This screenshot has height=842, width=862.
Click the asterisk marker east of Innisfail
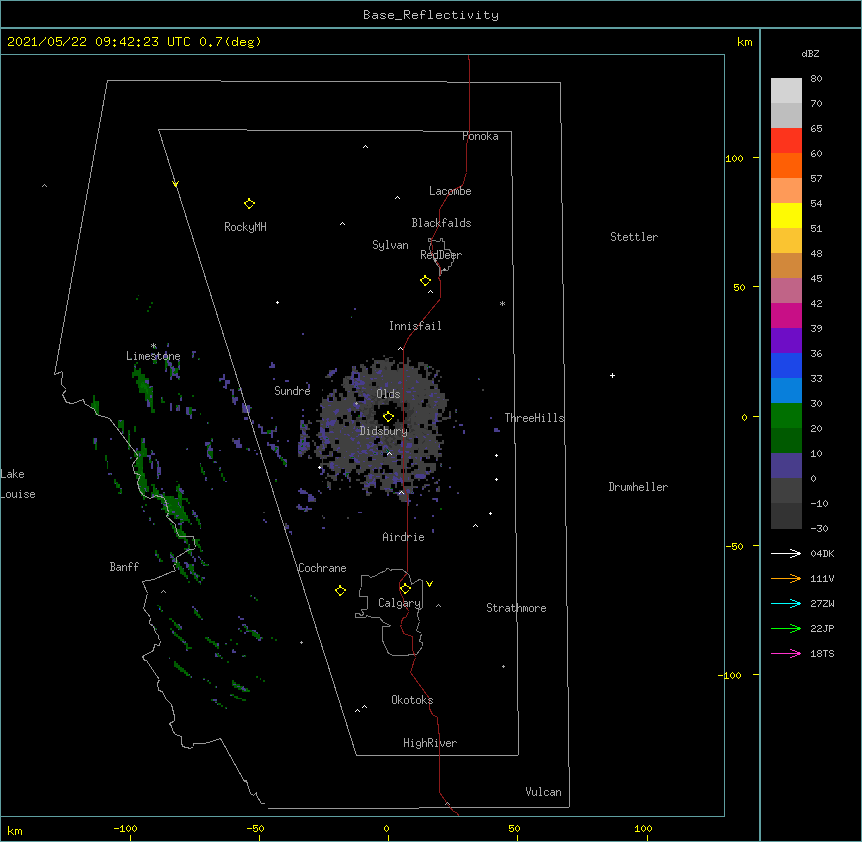coord(502,304)
